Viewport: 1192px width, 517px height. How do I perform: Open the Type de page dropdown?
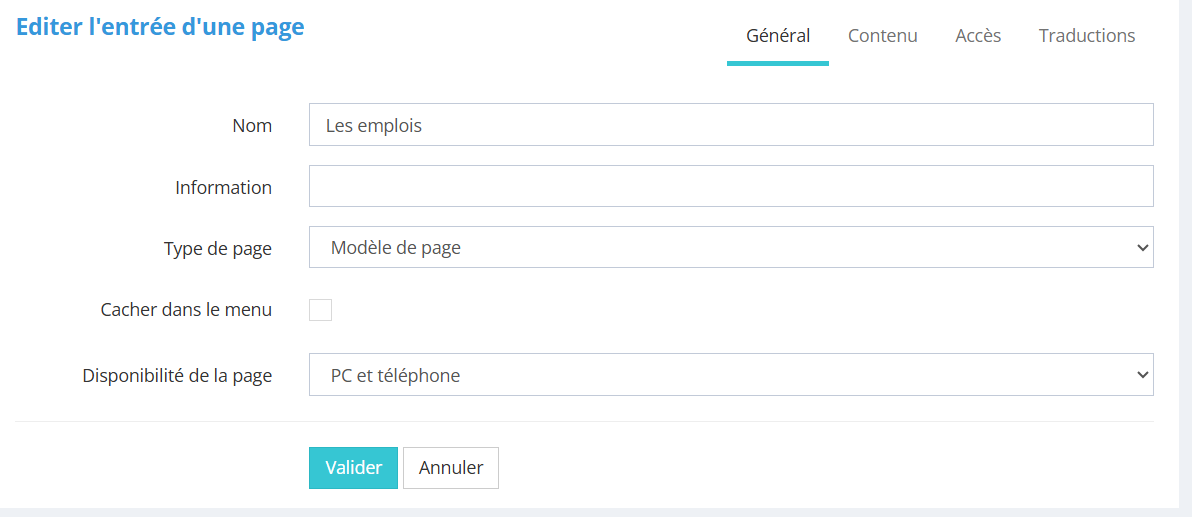730,248
